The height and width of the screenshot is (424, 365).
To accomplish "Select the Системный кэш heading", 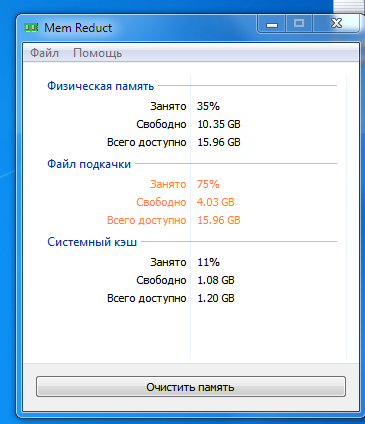I will tap(92, 242).
